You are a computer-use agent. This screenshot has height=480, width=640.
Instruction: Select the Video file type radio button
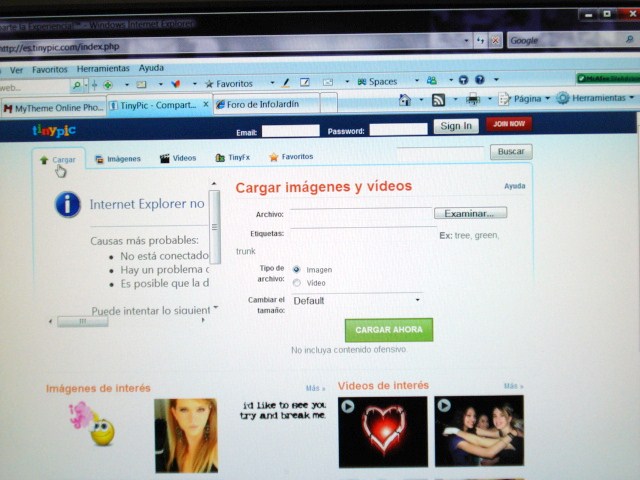coord(297,283)
